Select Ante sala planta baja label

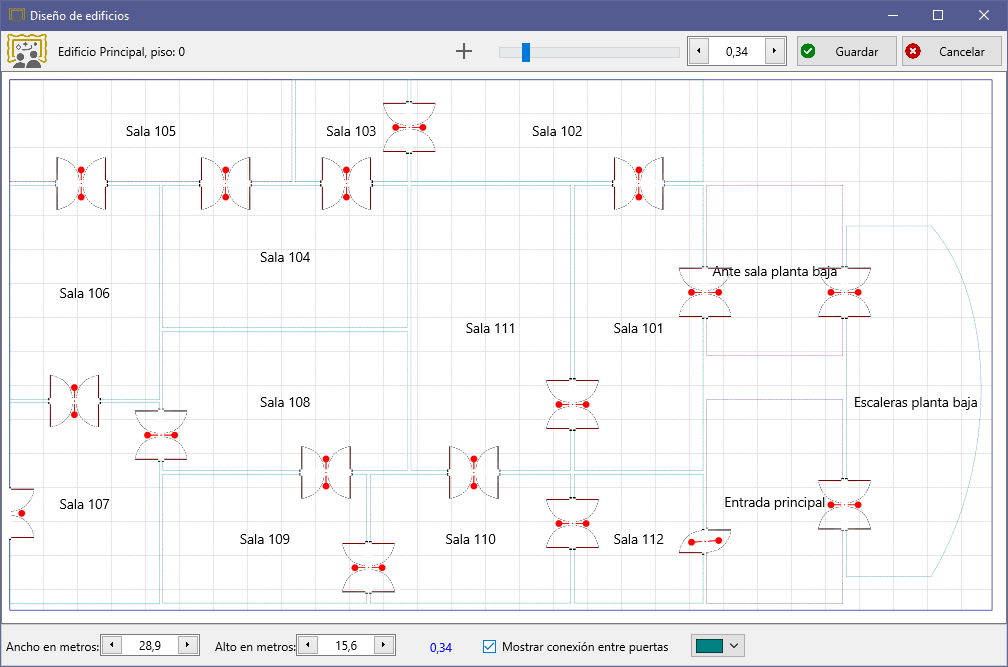[x=774, y=271]
